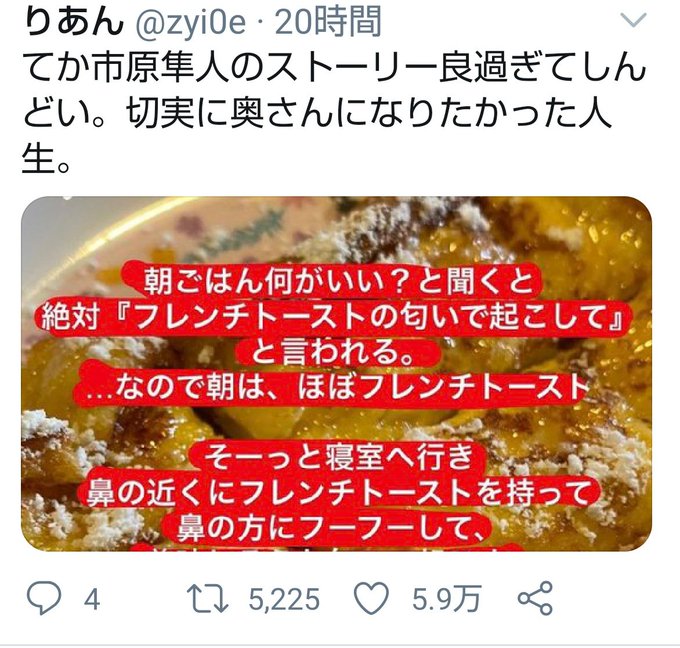Viewport: 680px width, 648px height.
Task: Retweet this post using the arrows icon
Action: [207, 599]
